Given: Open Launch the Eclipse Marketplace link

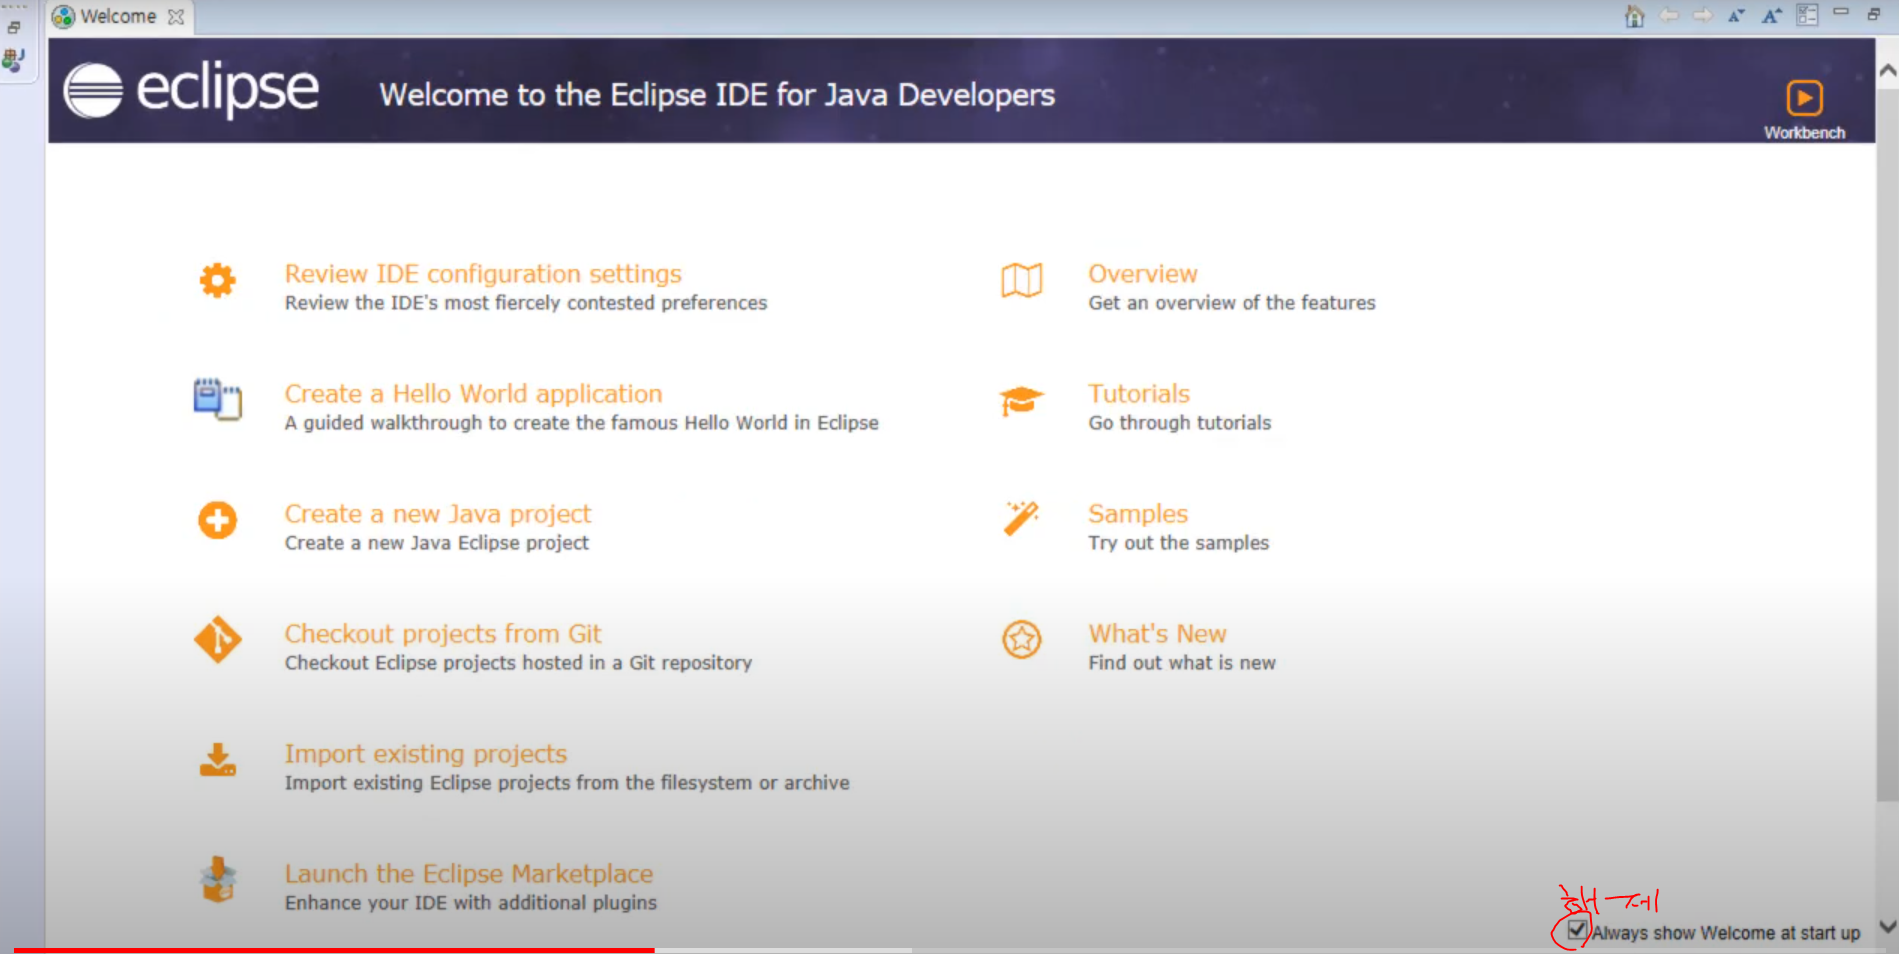Looking at the screenshot, I should click(469, 874).
